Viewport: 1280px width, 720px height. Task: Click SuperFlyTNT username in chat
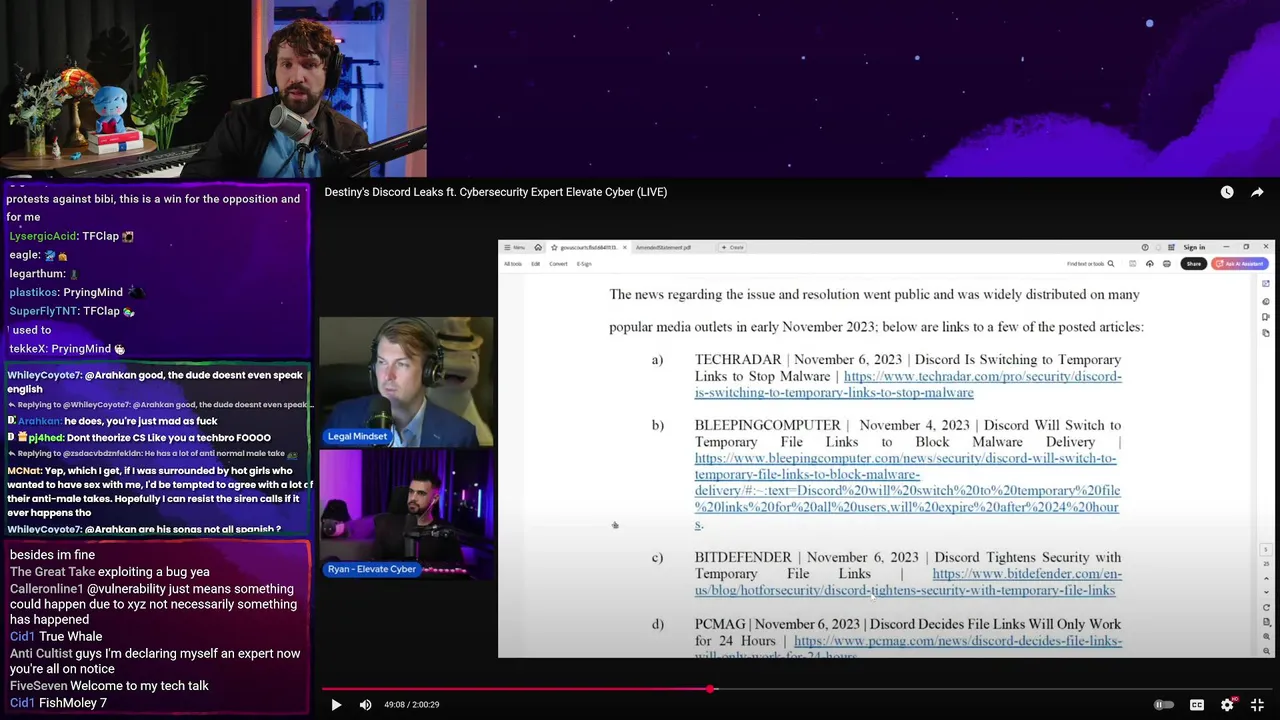[x=43, y=311]
